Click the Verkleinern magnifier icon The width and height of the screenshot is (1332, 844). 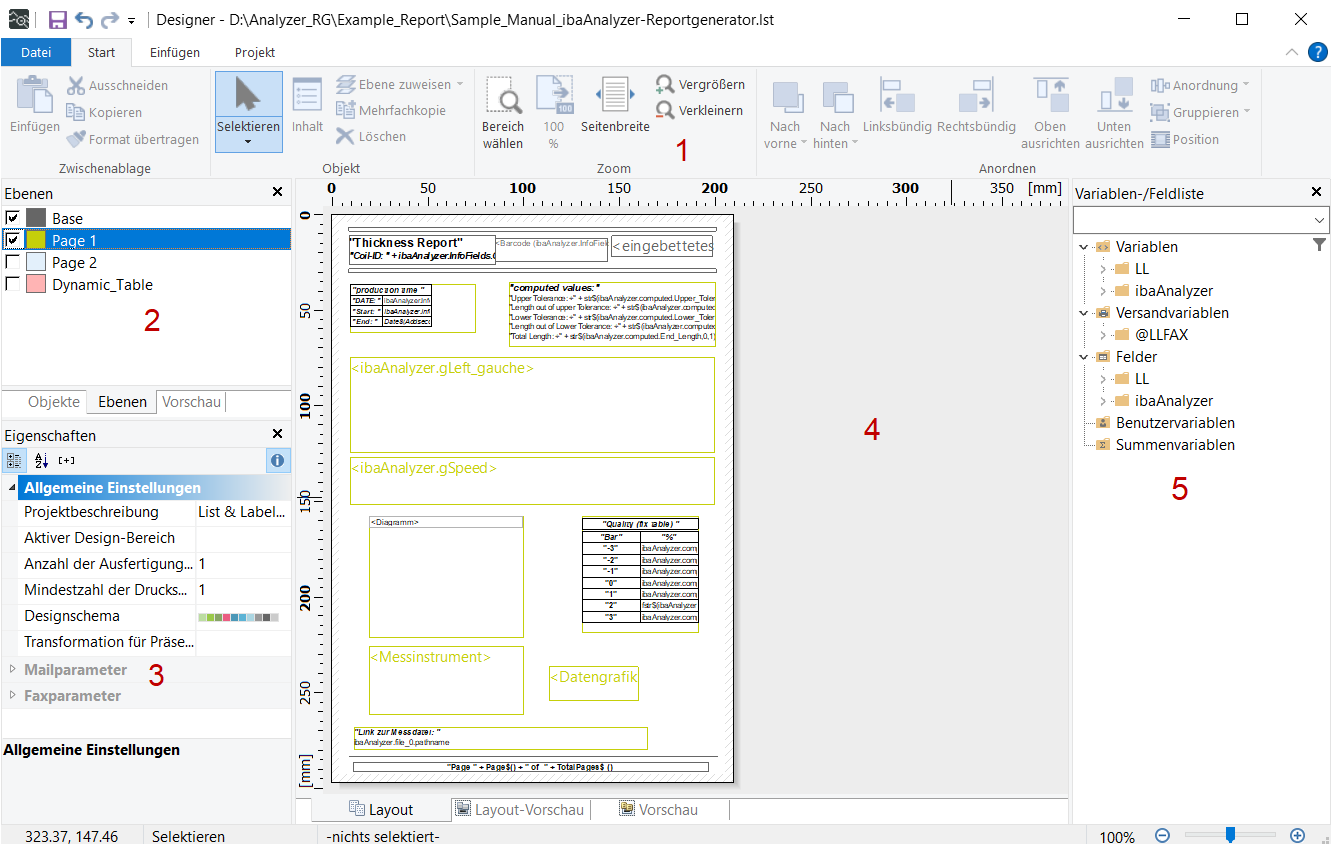pyautogui.click(x=665, y=110)
